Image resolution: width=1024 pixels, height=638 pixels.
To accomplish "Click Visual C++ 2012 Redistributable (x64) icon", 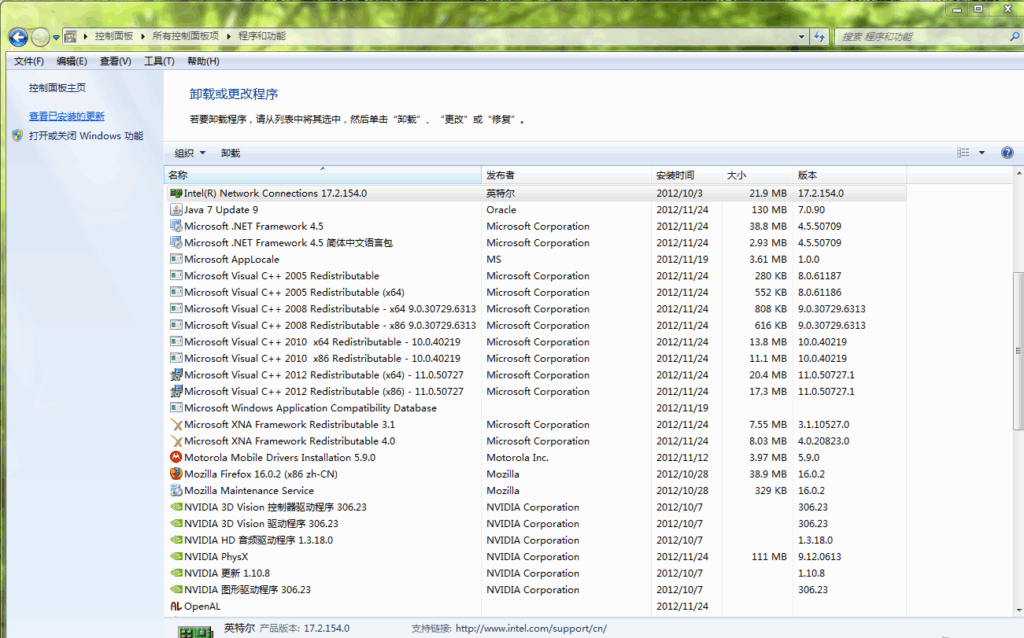I will (176, 375).
